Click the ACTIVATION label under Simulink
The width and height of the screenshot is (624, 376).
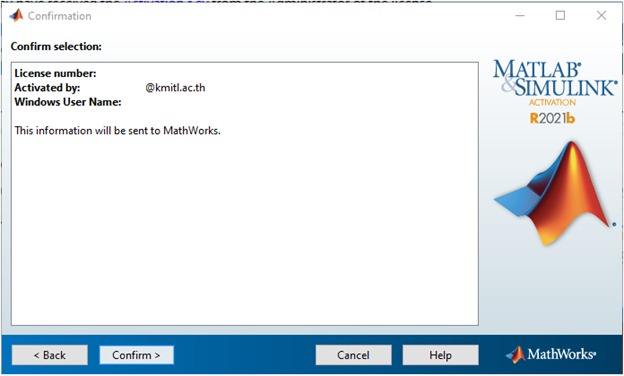pos(552,102)
